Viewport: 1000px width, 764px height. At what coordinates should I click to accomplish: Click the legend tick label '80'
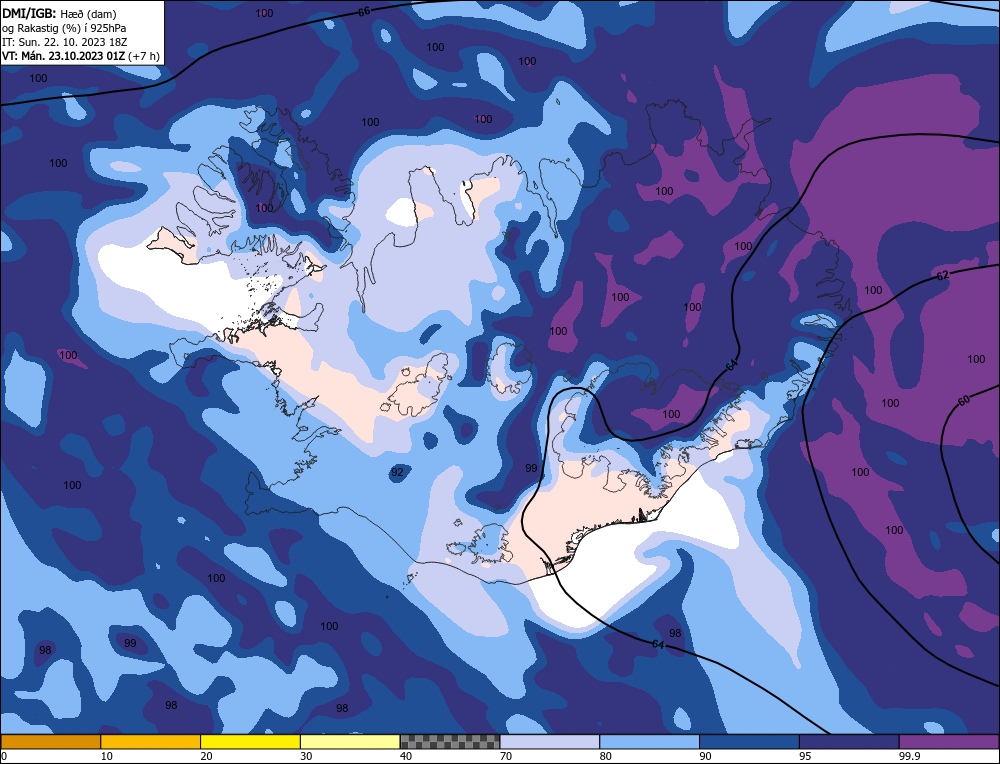coord(606,756)
